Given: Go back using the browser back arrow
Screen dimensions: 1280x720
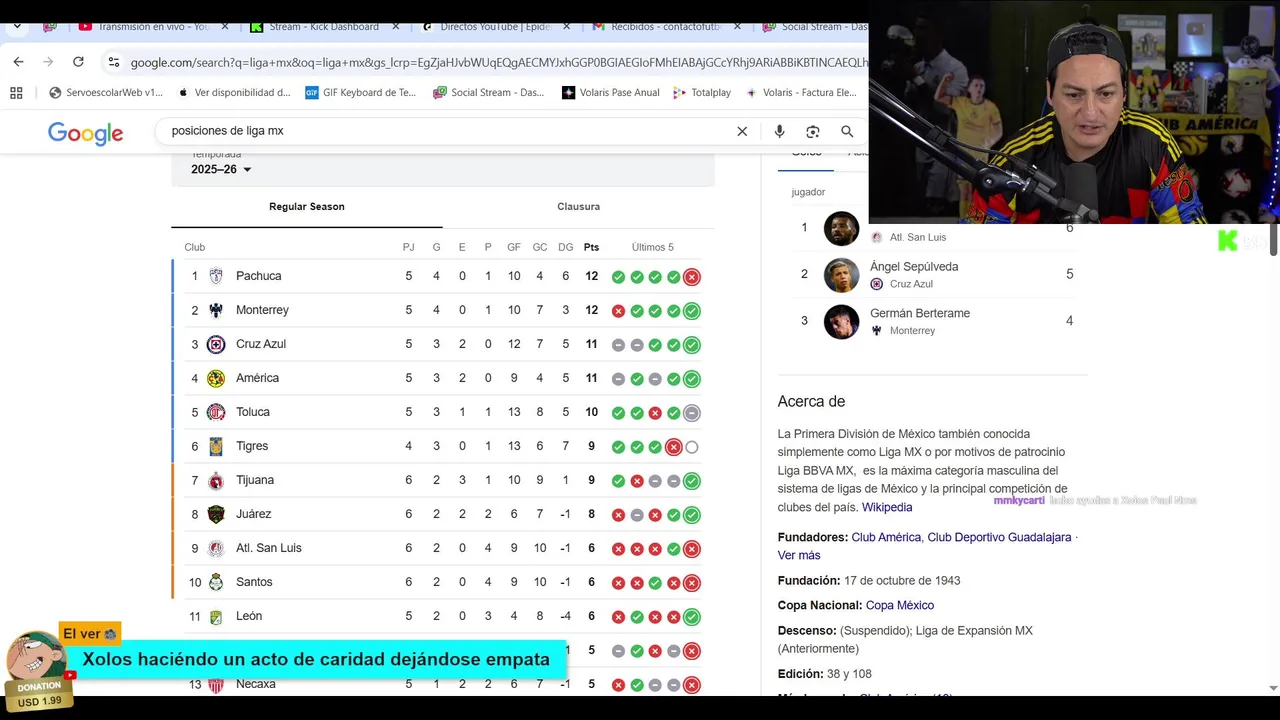Looking at the screenshot, I should [x=18, y=62].
